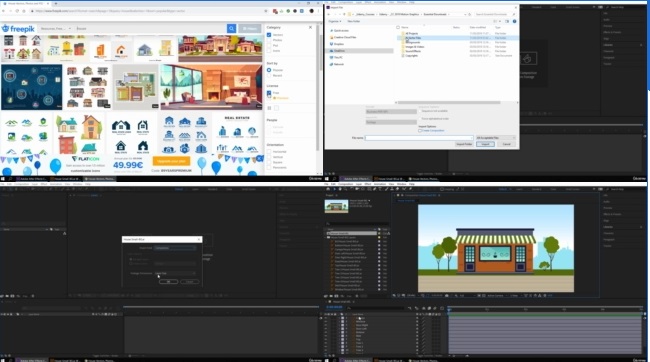Screen dimensions: 650x362
Task: Open the Footage Dimensions dropdown showing Layer Size
Action: point(175,273)
